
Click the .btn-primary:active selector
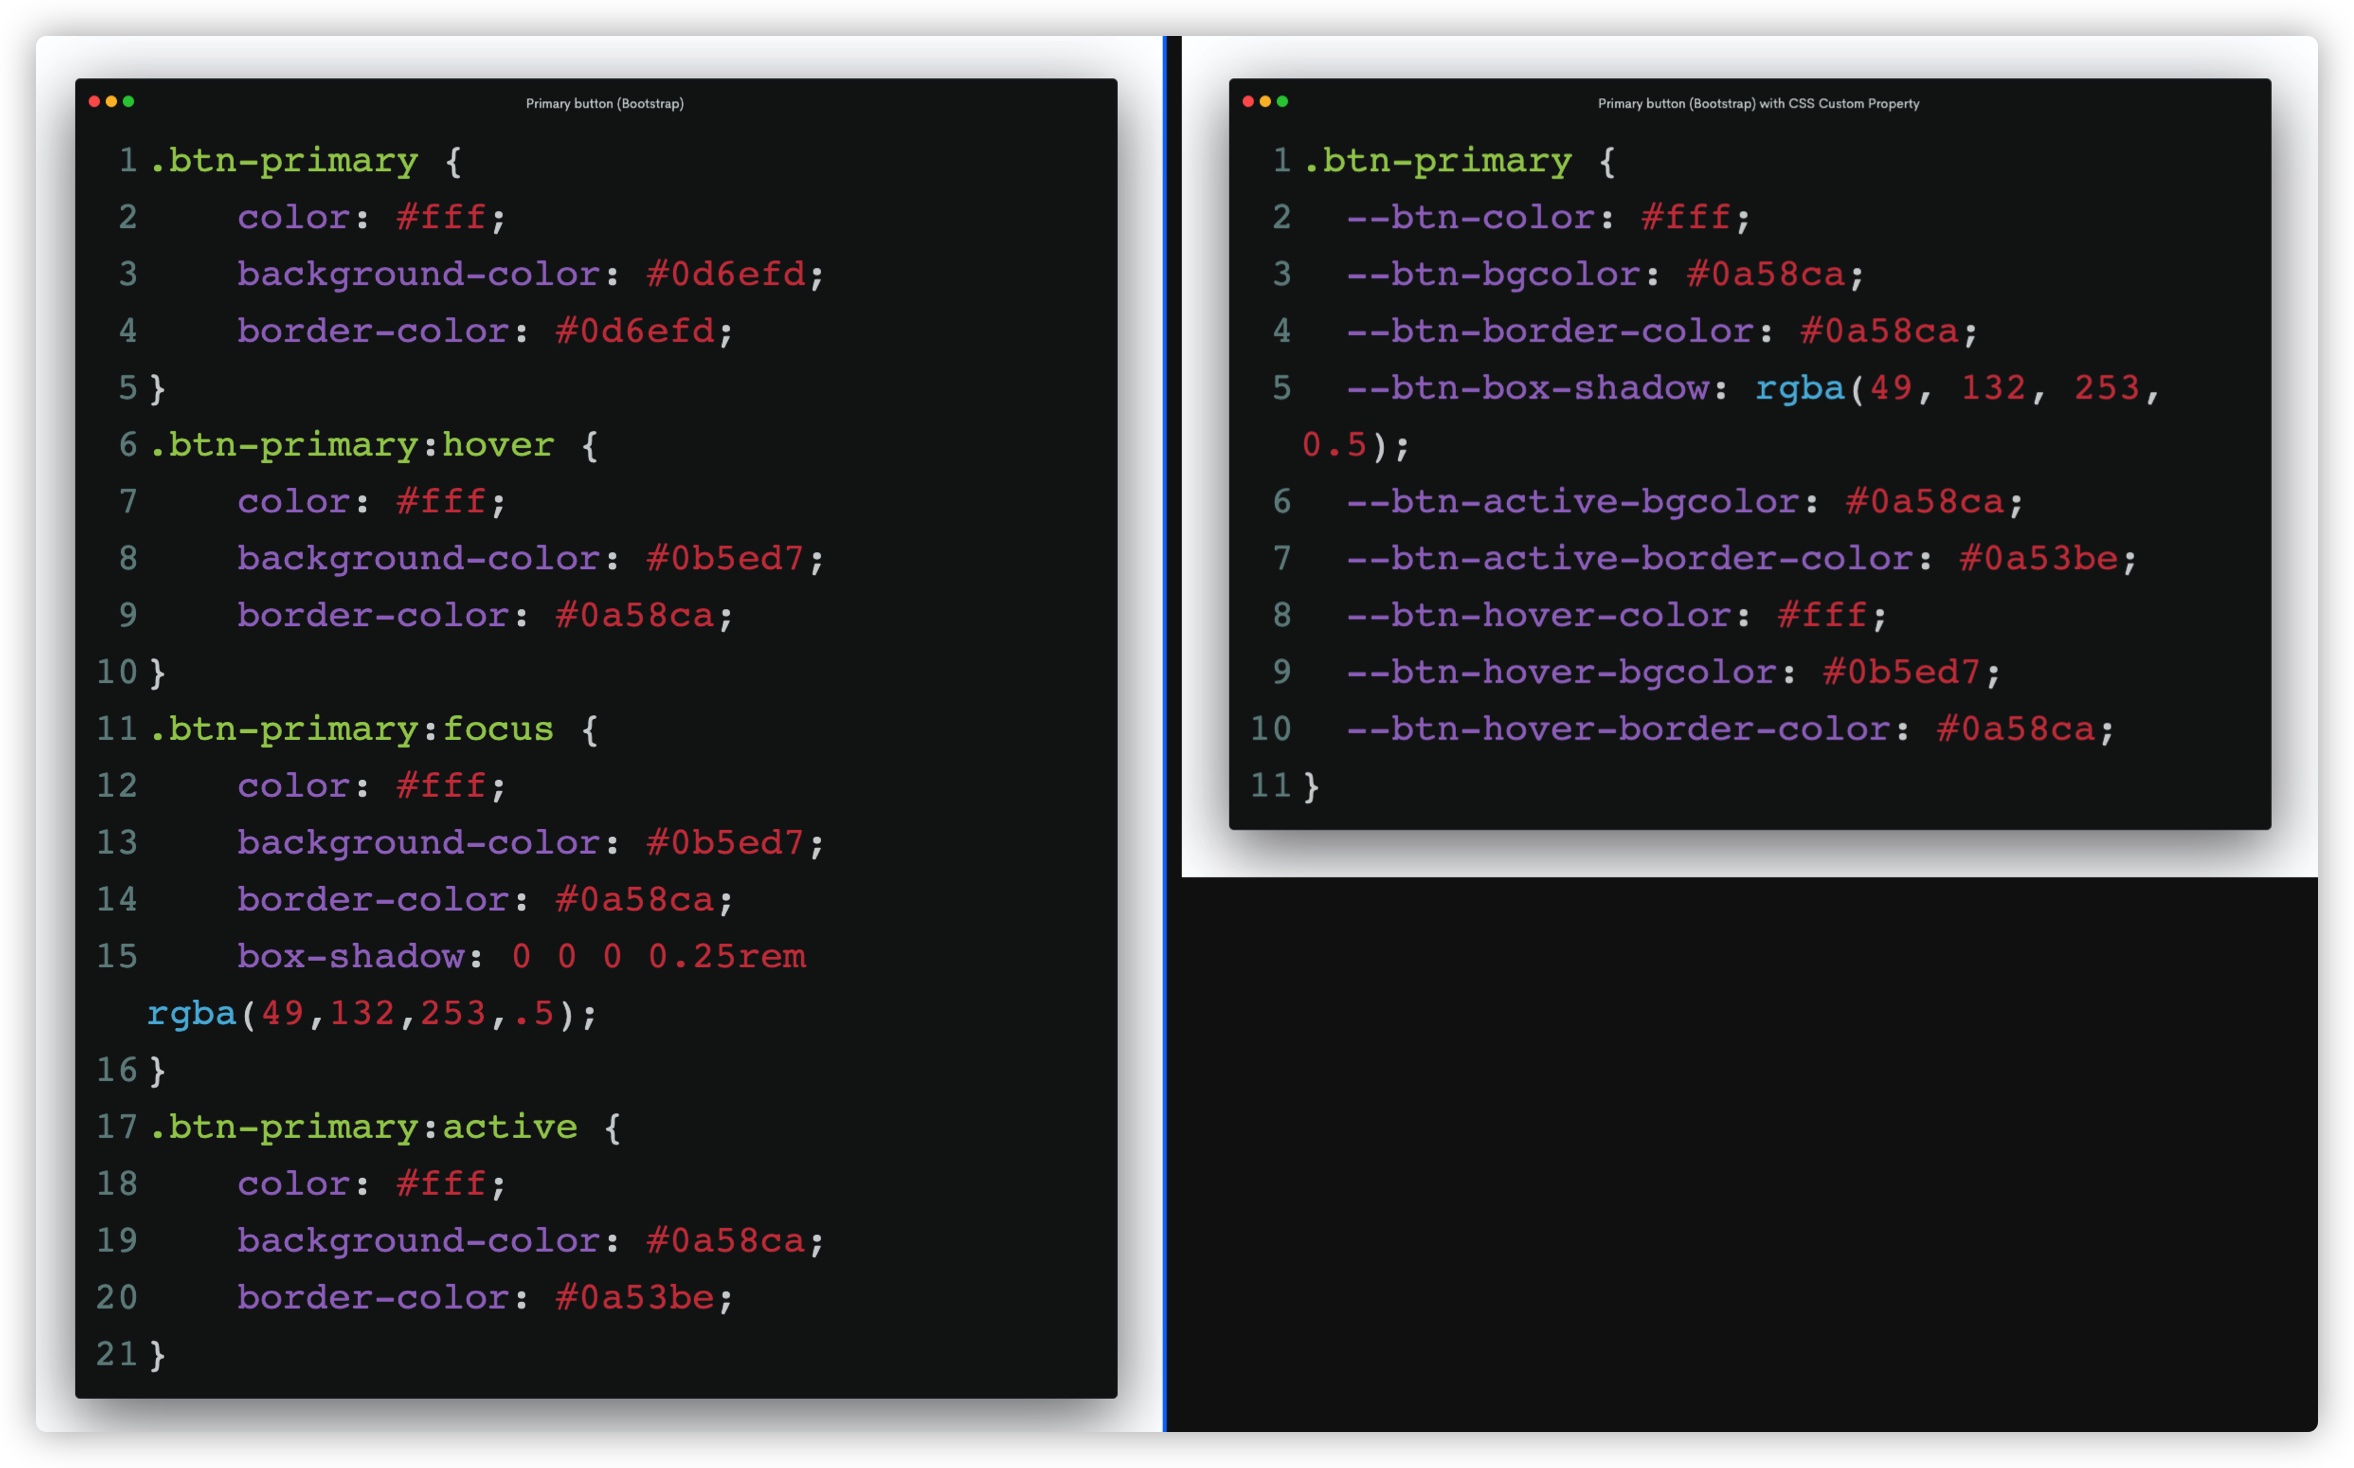pos(363,1127)
